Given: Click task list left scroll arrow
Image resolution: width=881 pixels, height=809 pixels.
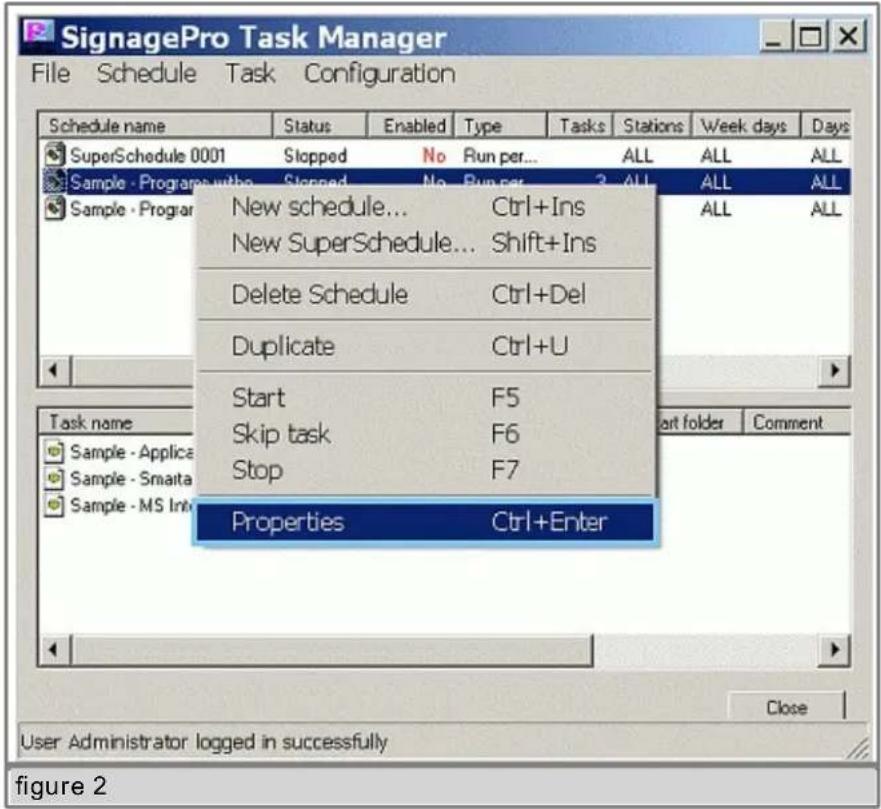Looking at the screenshot, I should tap(54, 649).
